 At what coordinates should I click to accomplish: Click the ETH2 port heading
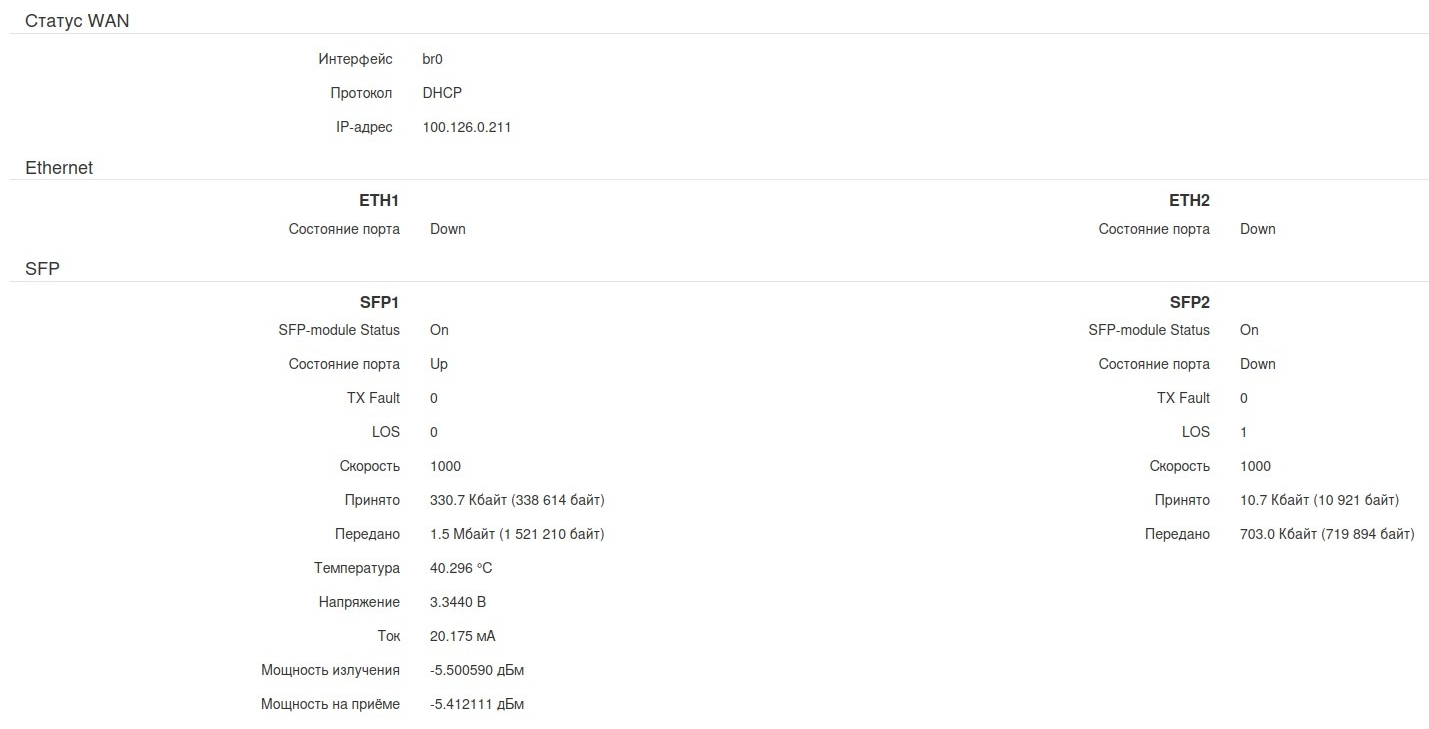1189,201
